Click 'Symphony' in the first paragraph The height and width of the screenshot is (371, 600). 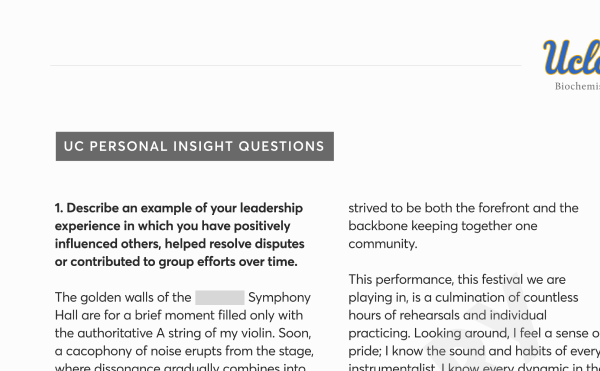coord(279,298)
